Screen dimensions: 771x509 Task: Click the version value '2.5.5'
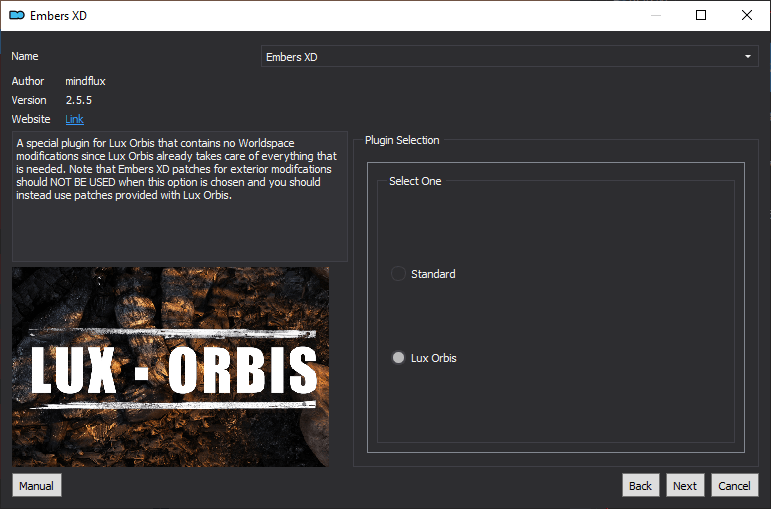tap(79, 100)
